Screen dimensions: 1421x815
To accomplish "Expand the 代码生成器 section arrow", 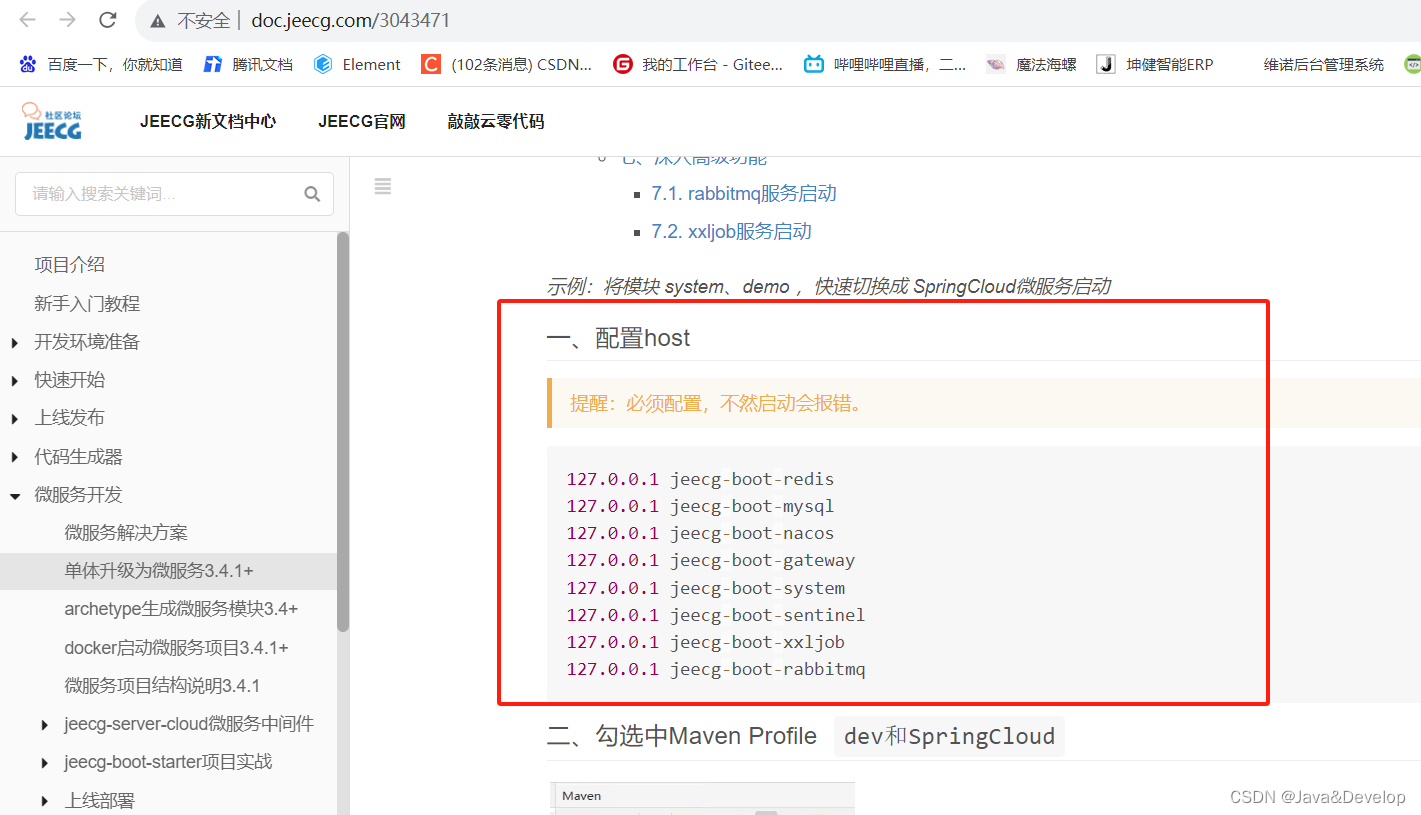I will (14, 458).
